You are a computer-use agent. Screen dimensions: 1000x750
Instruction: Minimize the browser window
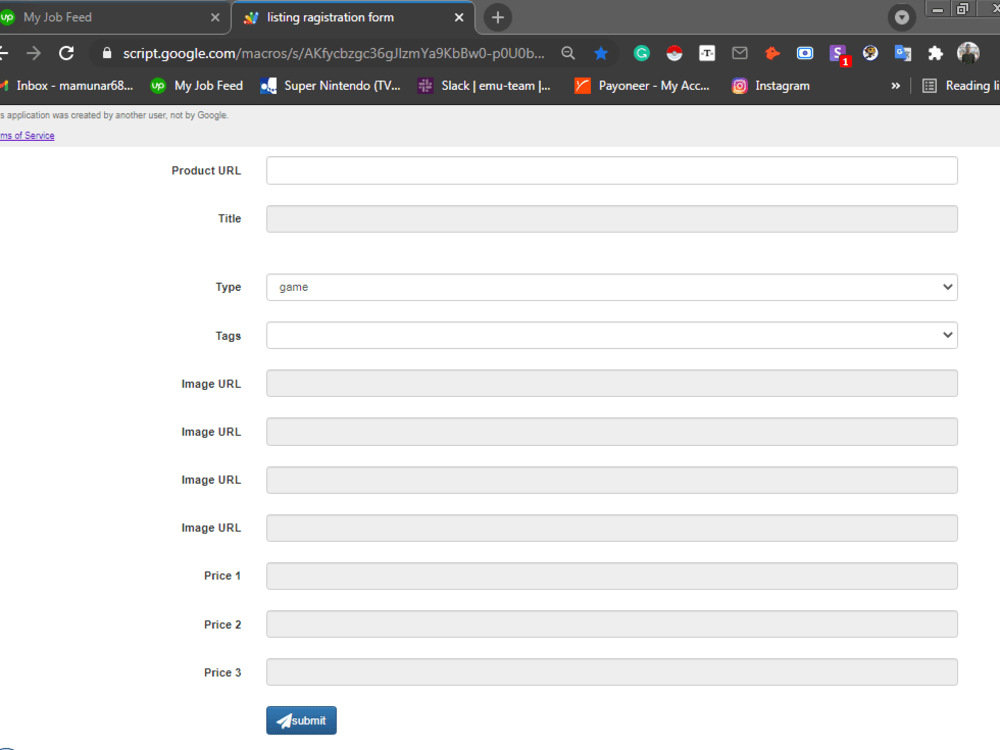938,9
